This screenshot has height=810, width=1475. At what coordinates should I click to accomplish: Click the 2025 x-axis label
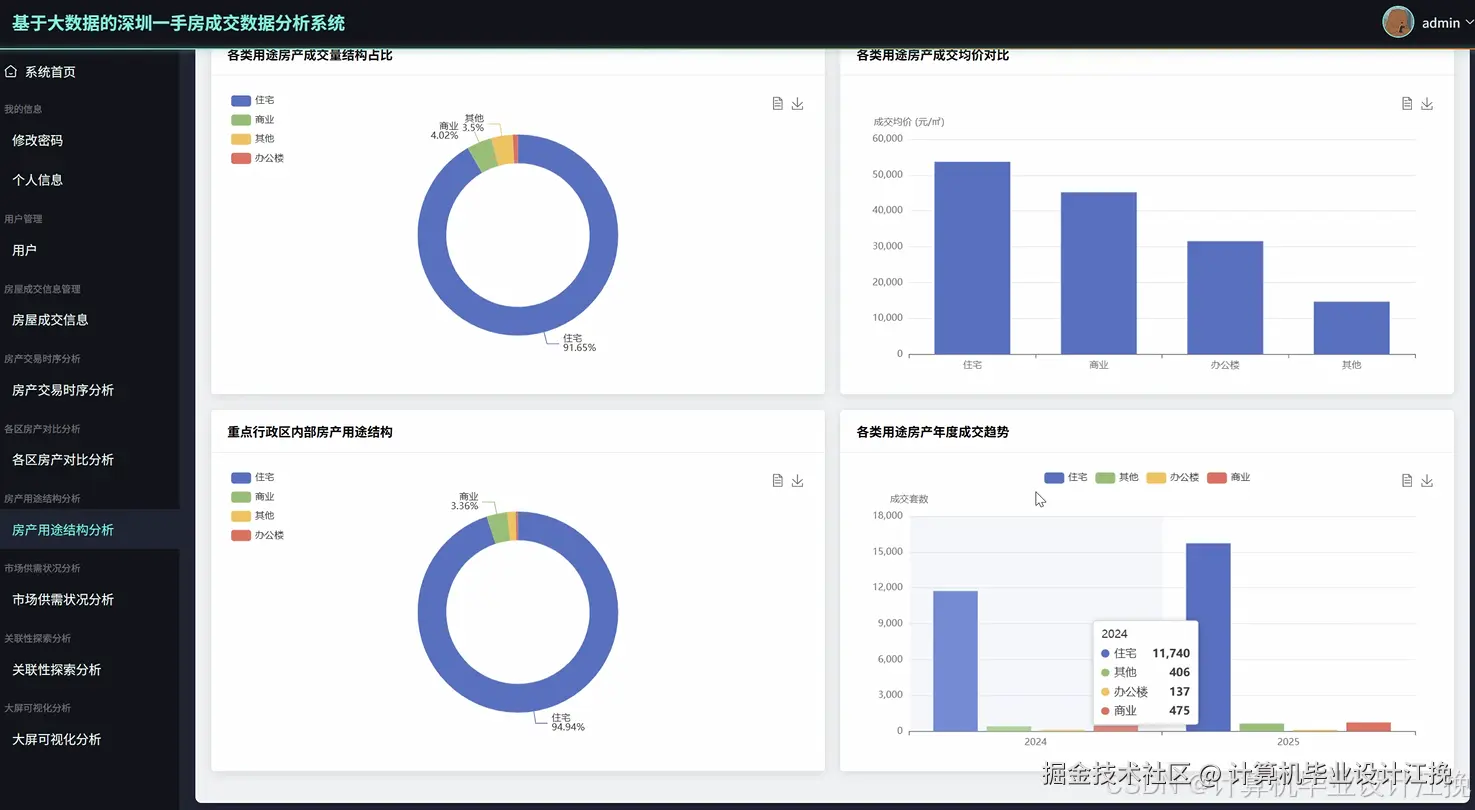[1288, 742]
